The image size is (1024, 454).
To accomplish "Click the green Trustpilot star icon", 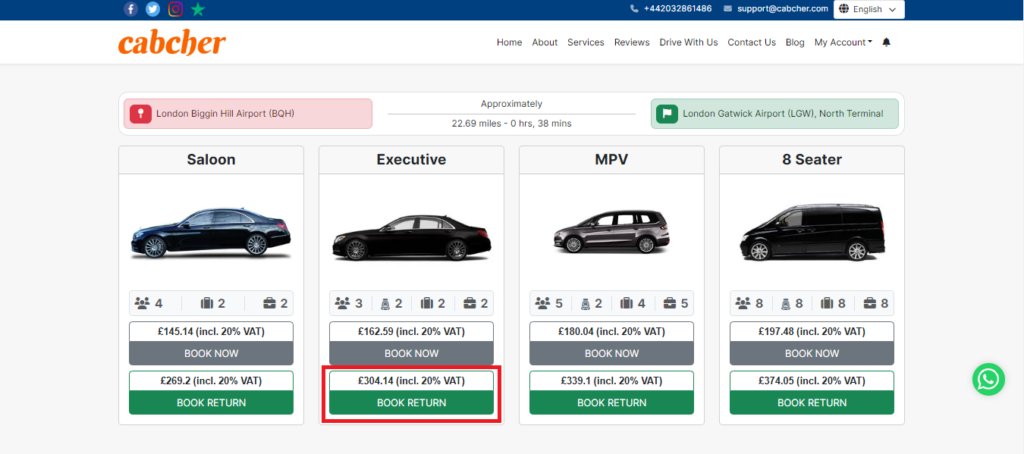I will [x=198, y=9].
